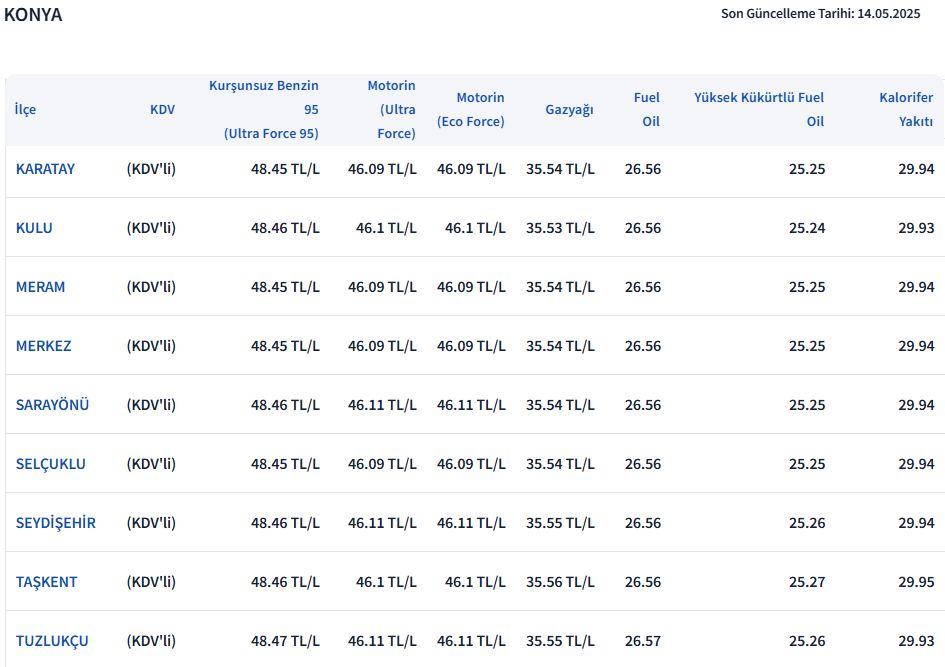Click the KDV column header
The image size is (945, 667).
pos(162,110)
